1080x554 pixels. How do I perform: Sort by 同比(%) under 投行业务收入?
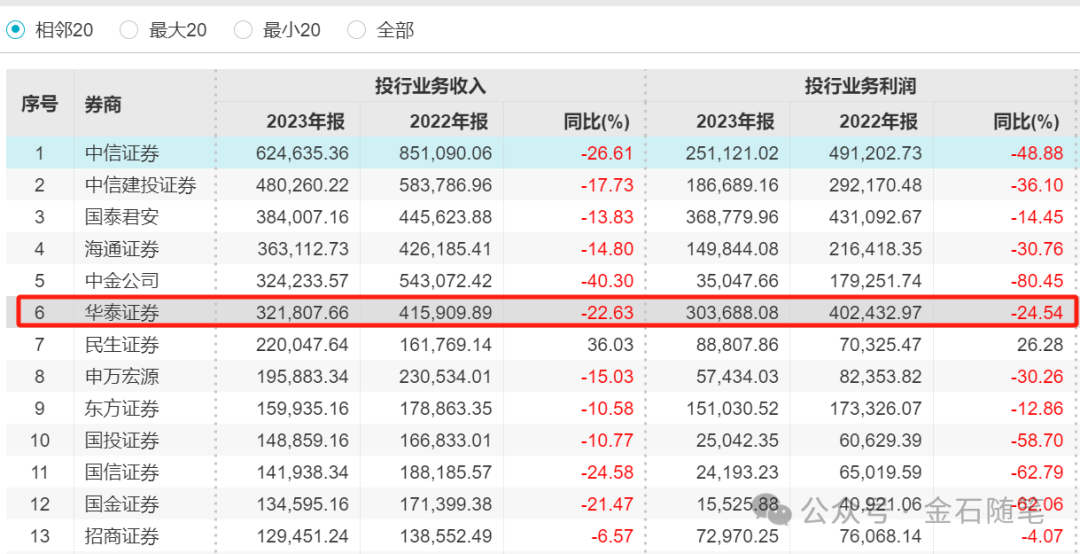596,122
